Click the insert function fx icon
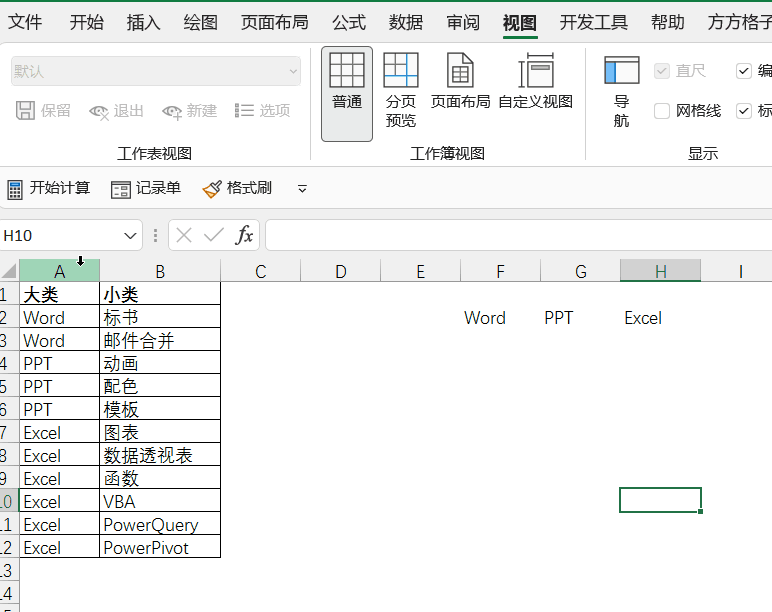The width and height of the screenshot is (772, 612). 244,235
